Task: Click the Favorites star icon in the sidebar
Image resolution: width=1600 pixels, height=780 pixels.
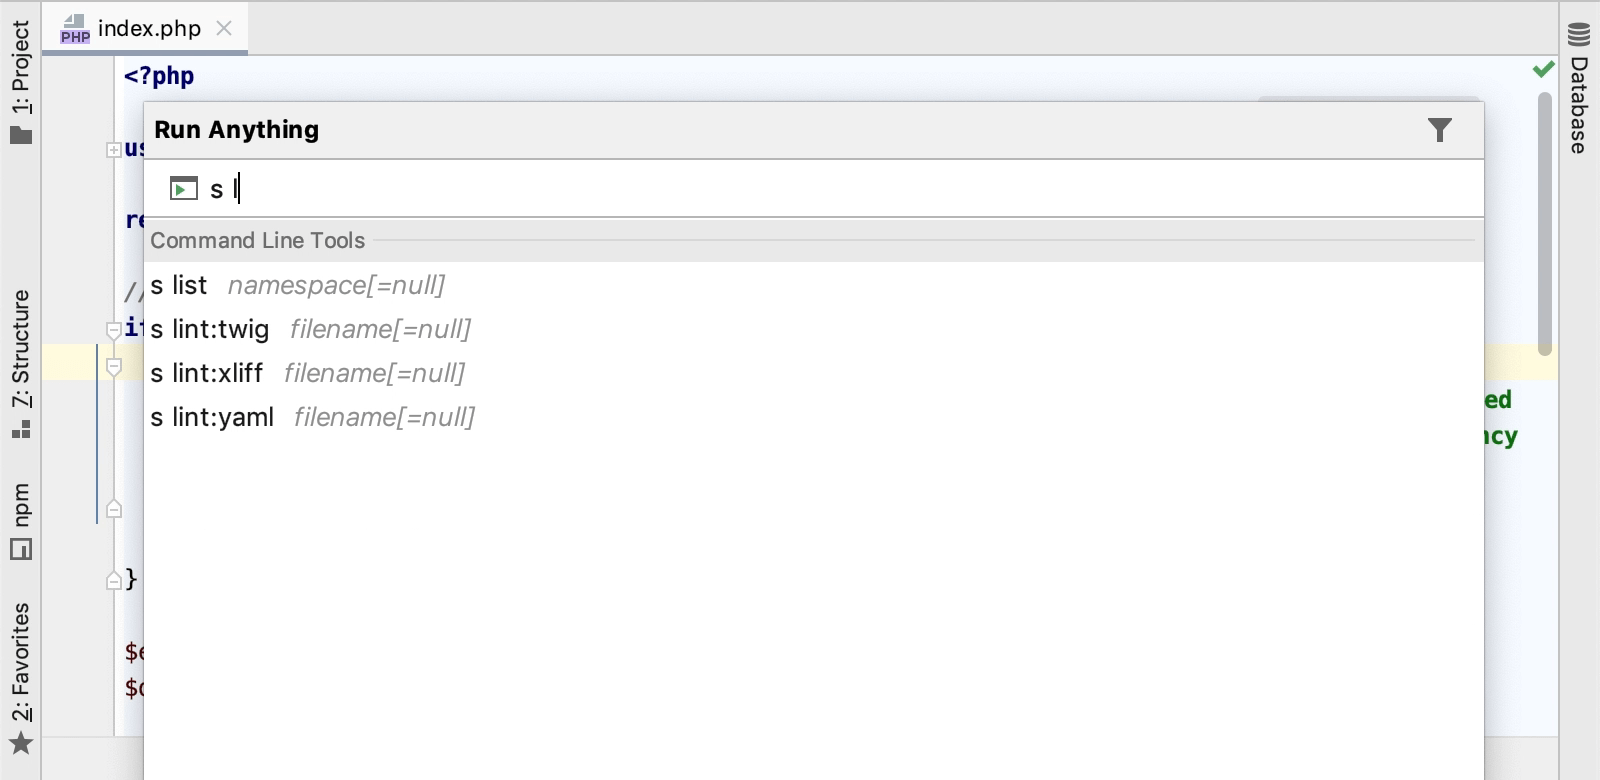Action: pos(22,744)
